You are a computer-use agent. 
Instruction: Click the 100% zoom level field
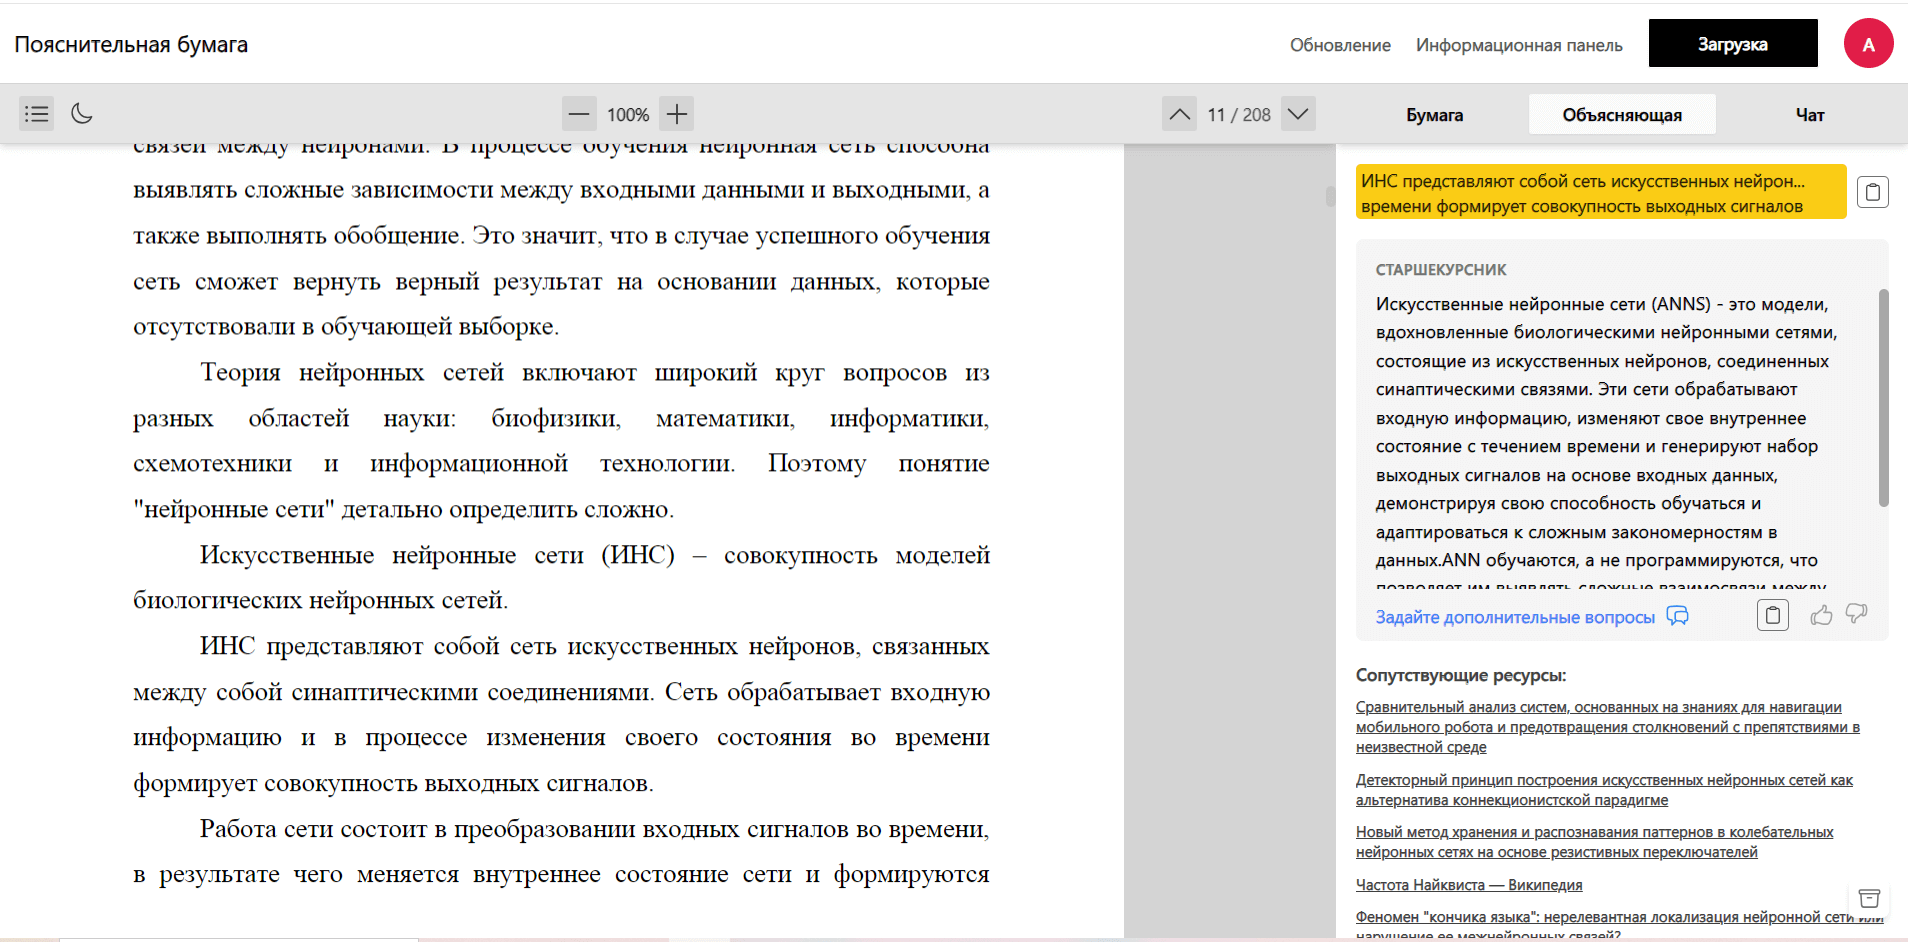pyautogui.click(x=628, y=115)
